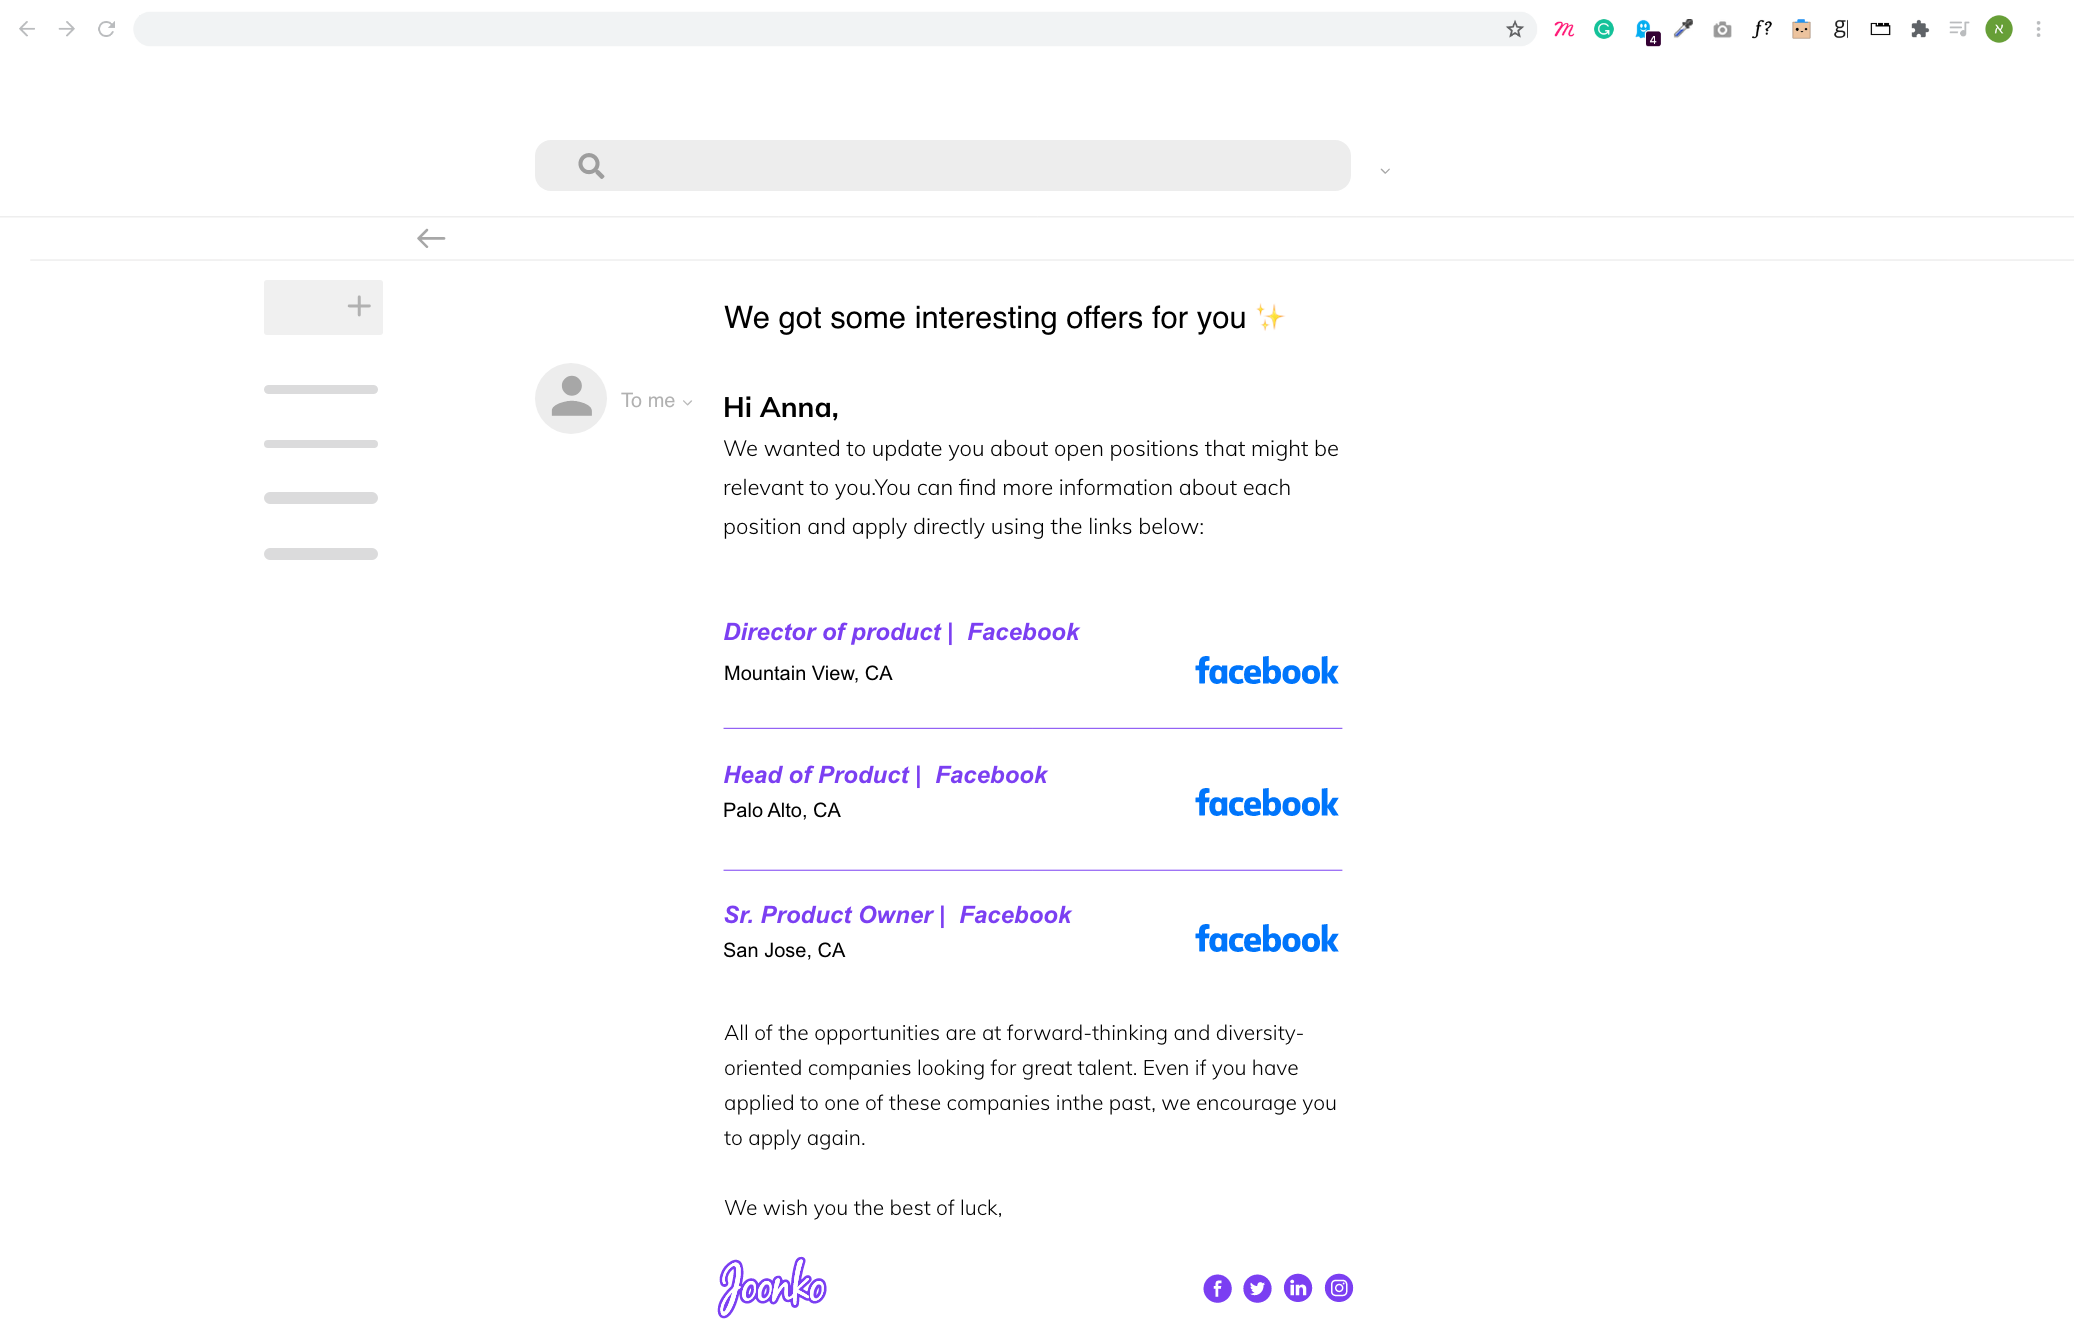Bookmark this page with the star icon
This screenshot has width=2074, height=1342.
pos(1515,29)
